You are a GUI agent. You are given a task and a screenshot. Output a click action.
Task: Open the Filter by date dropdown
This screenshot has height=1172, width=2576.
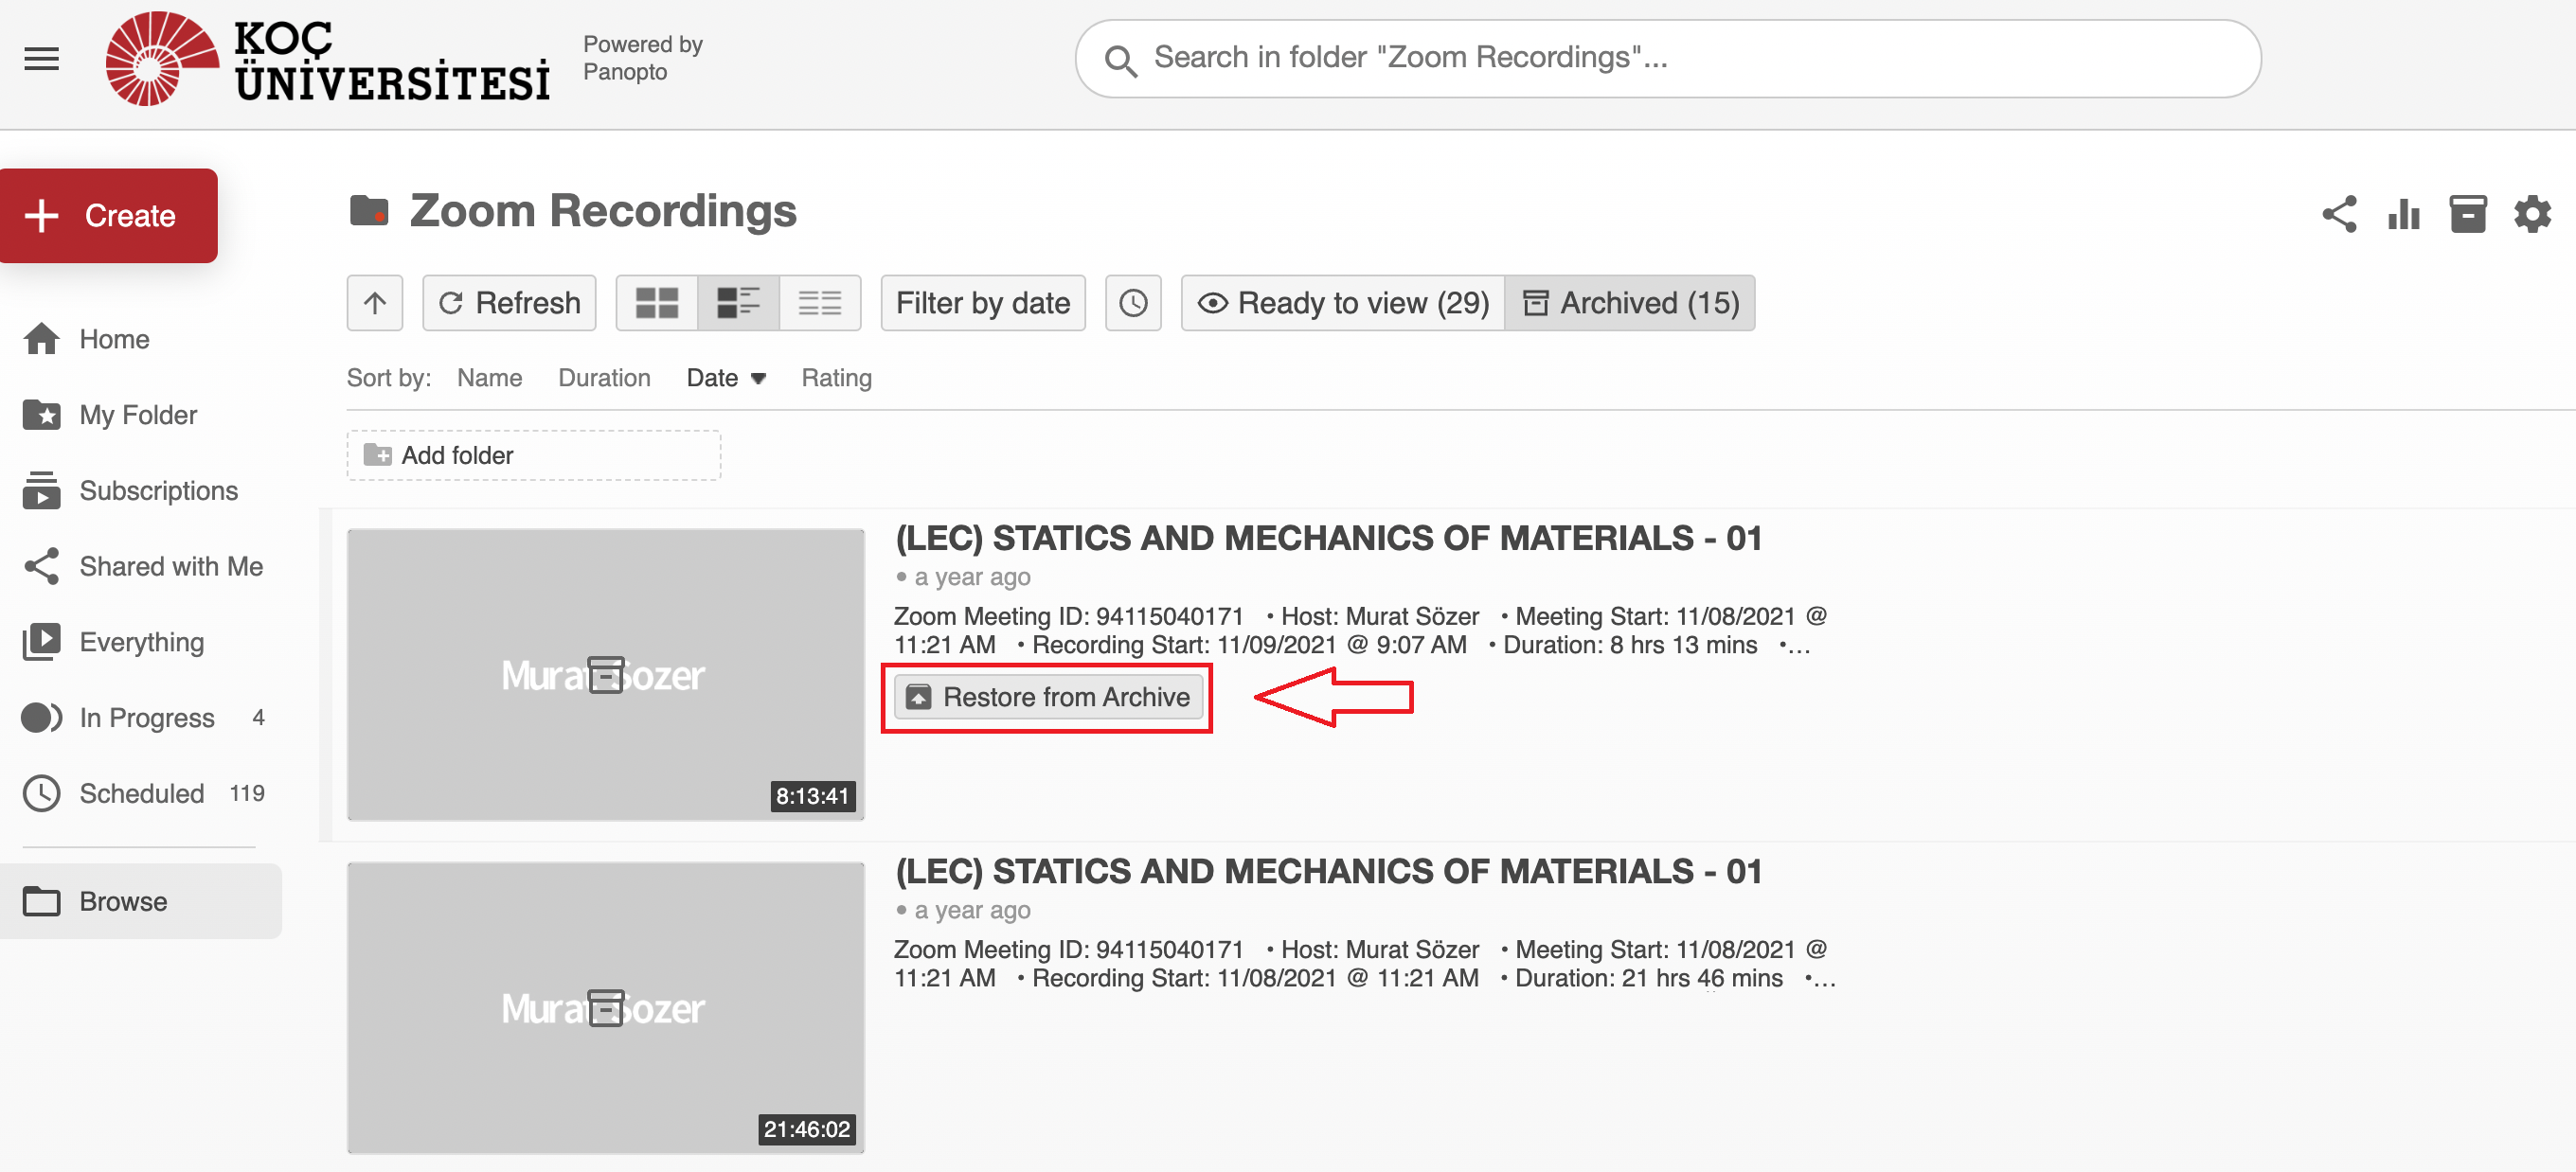coord(982,303)
